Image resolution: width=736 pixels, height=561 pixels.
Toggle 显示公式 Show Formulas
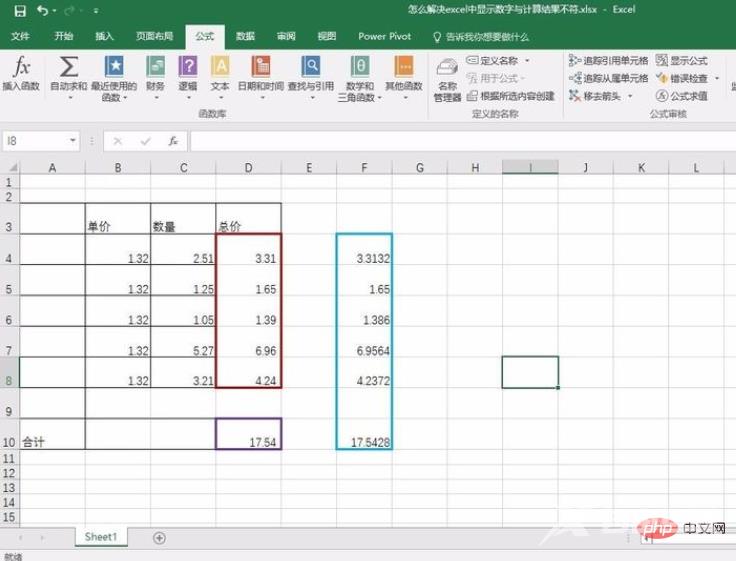pos(682,61)
